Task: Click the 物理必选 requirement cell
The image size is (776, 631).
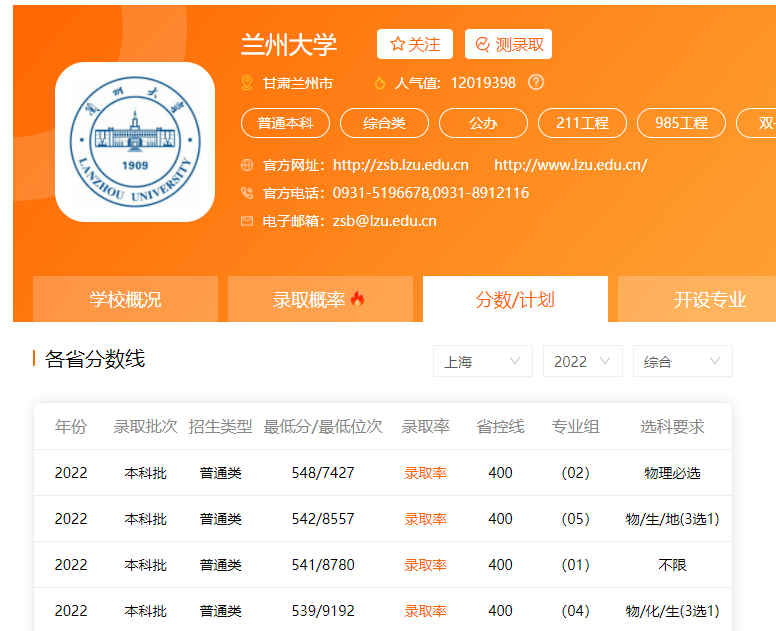Action: click(672, 473)
